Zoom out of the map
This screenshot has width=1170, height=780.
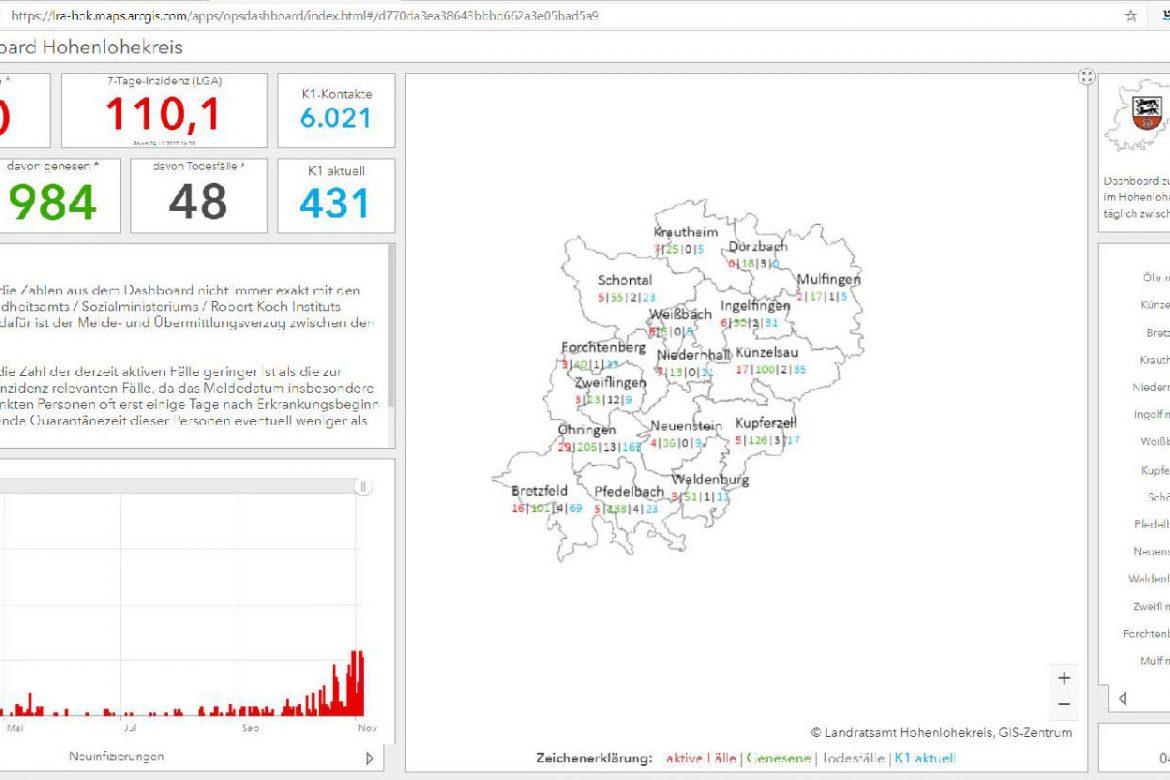(x=1063, y=704)
